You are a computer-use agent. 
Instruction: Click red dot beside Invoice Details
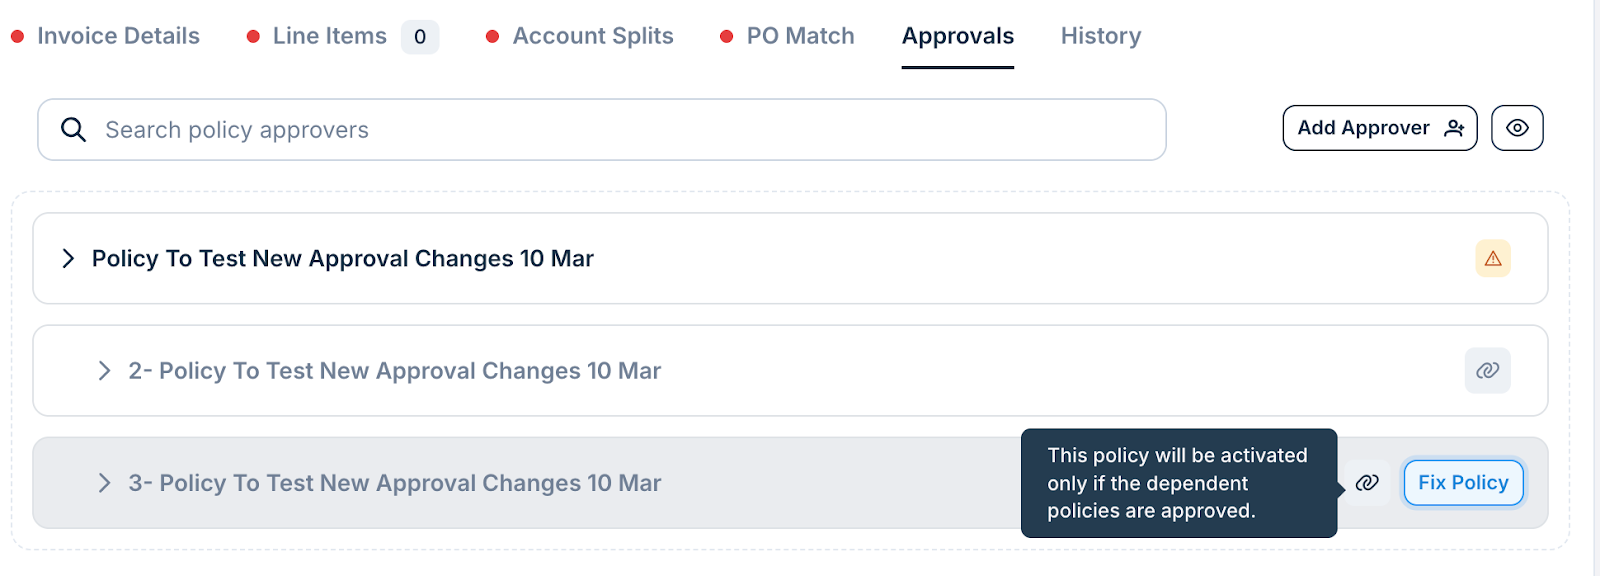[17, 36]
